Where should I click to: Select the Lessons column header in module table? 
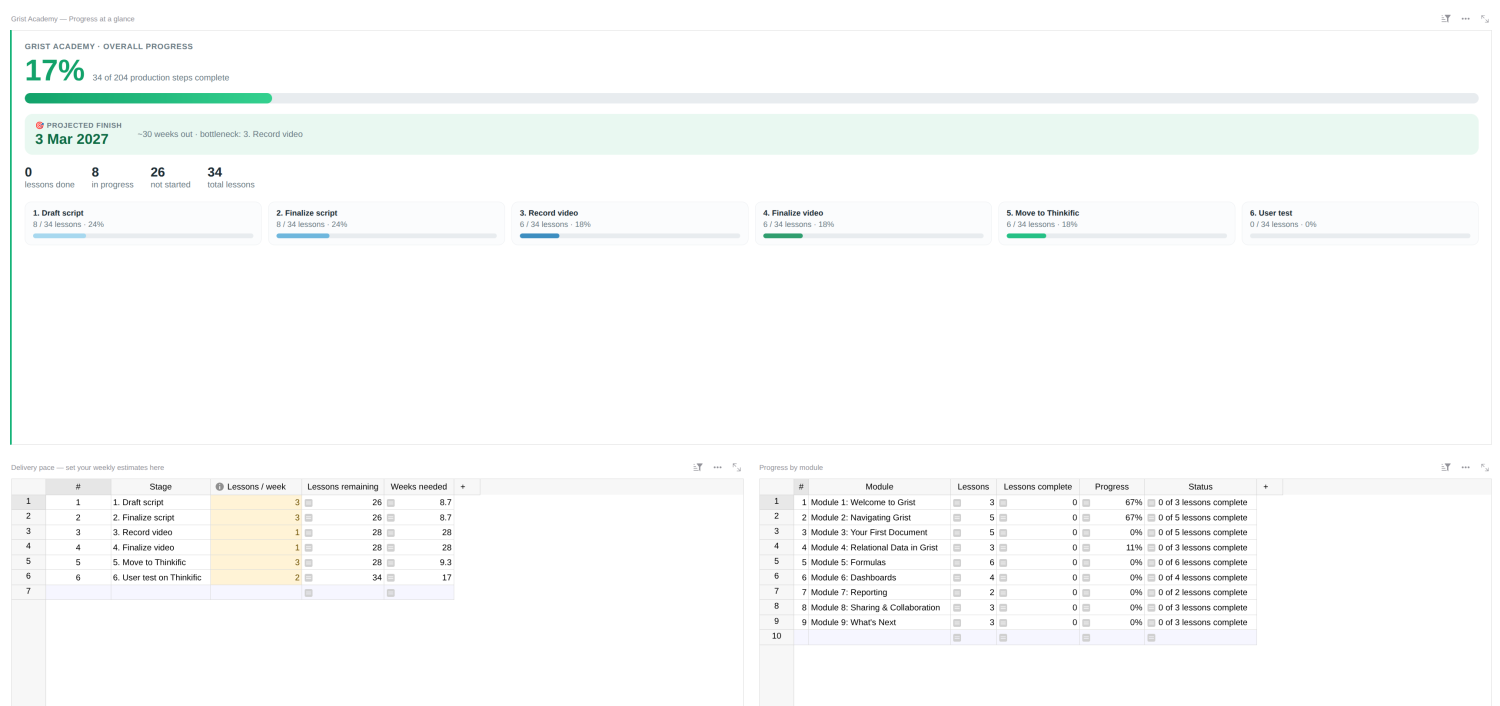pos(974,487)
